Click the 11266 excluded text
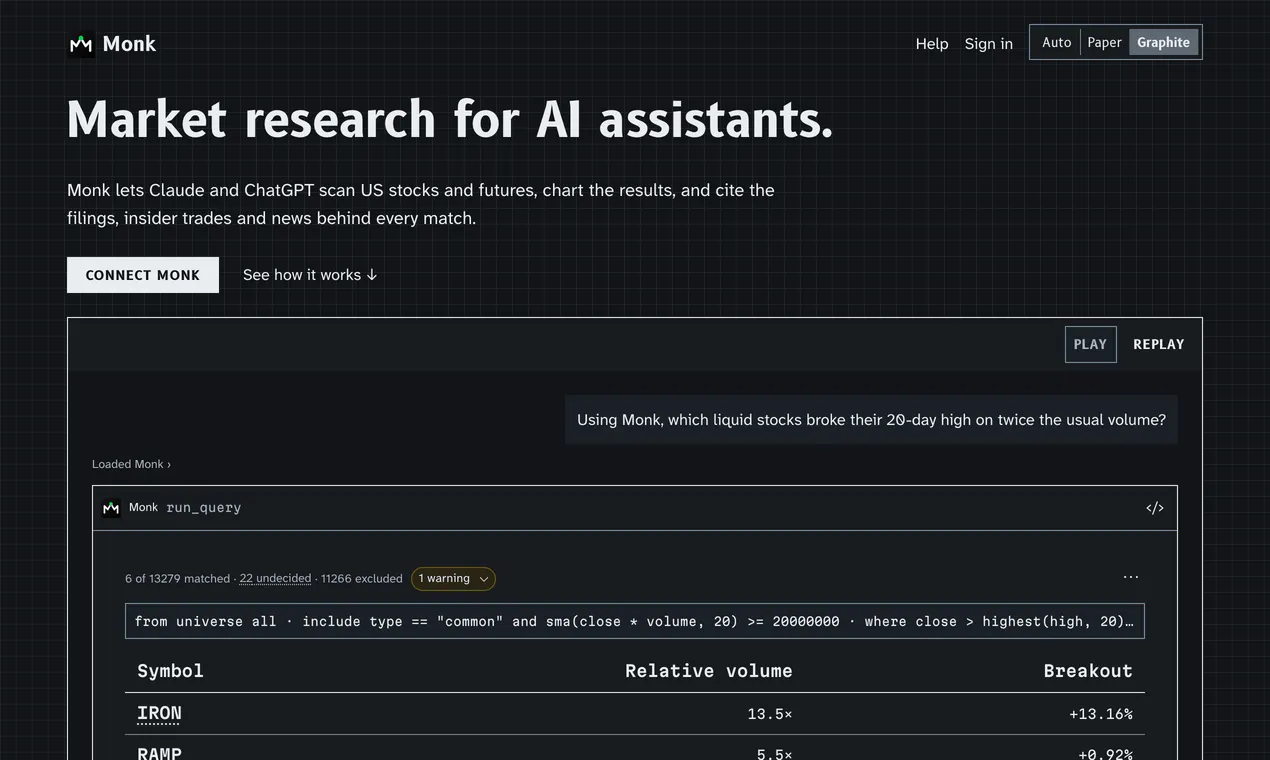 (x=362, y=579)
